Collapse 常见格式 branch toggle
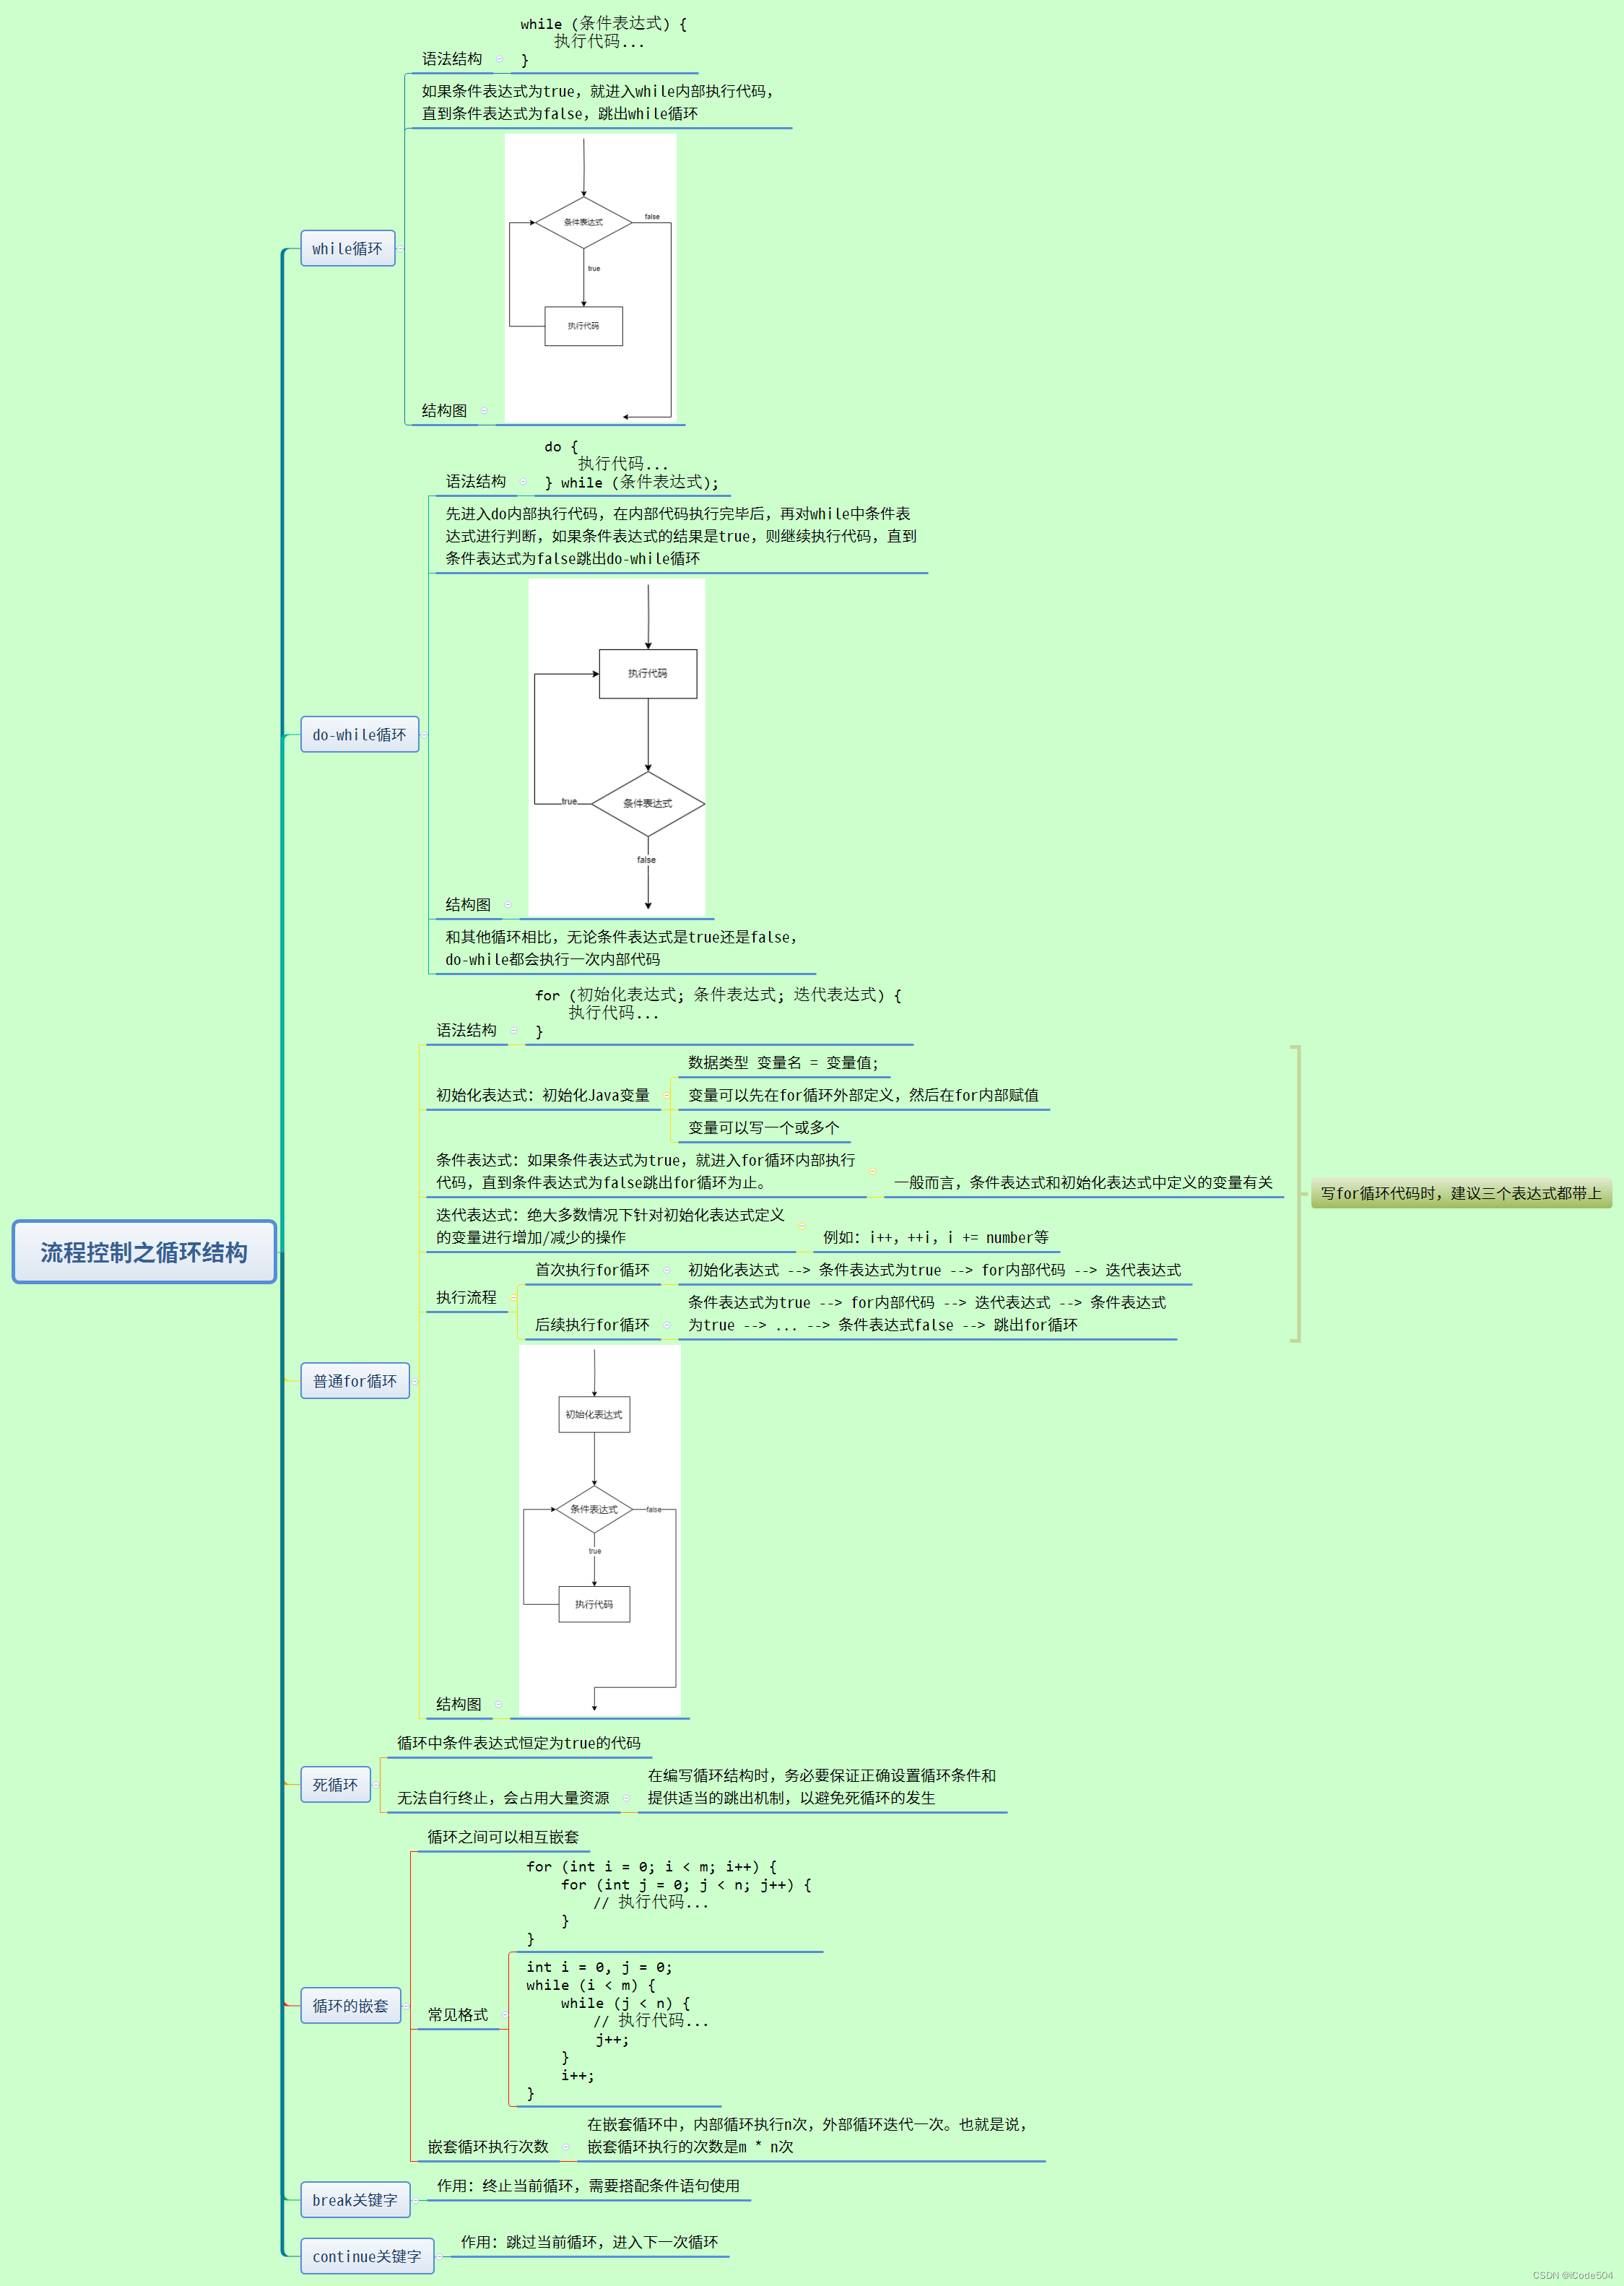The width and height of the screenshot is (1624, 2286). (504, 2014)
